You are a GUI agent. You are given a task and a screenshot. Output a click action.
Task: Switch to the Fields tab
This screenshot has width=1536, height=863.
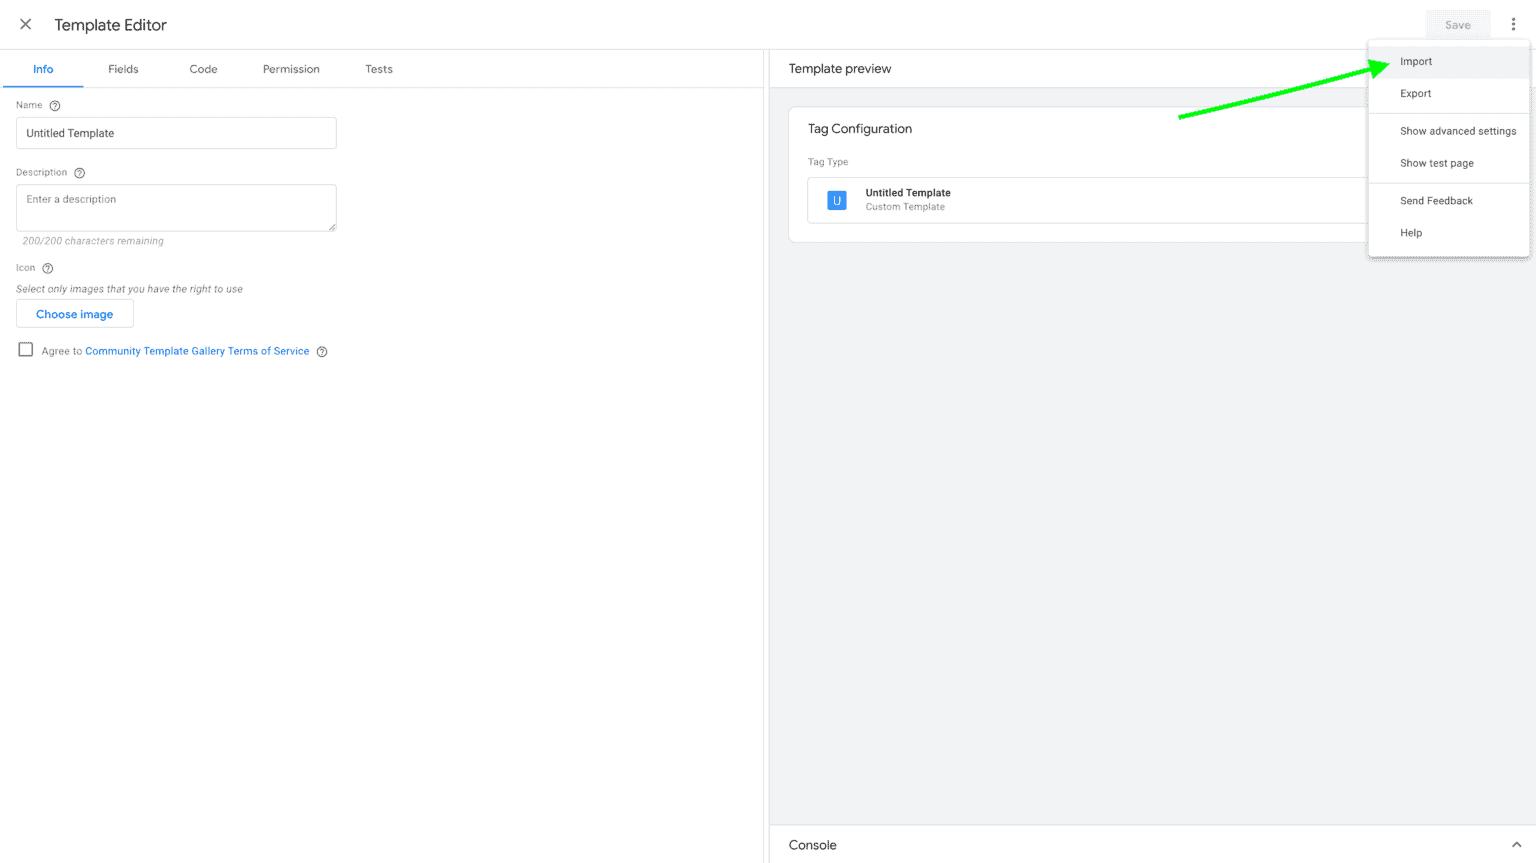[123, 69]
